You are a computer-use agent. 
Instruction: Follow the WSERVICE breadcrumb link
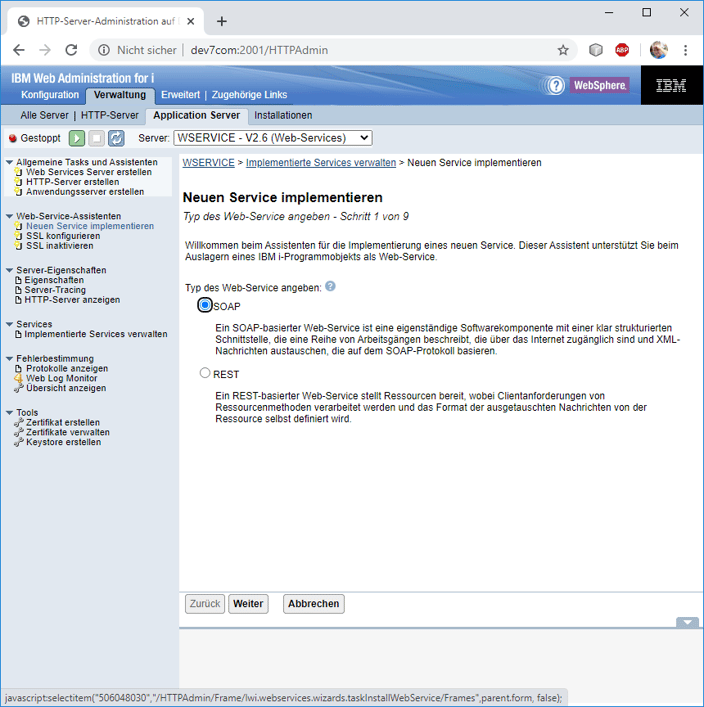pos(208,163)
